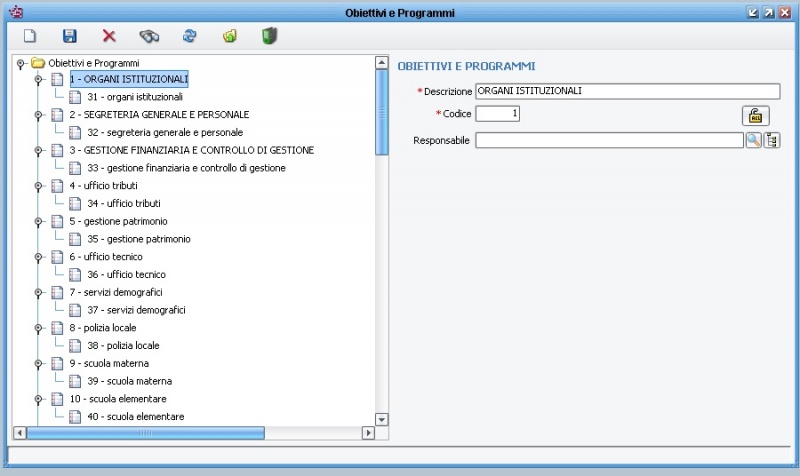
Task: Click the yellow folder toolbar icon
Action: point(230,36)
